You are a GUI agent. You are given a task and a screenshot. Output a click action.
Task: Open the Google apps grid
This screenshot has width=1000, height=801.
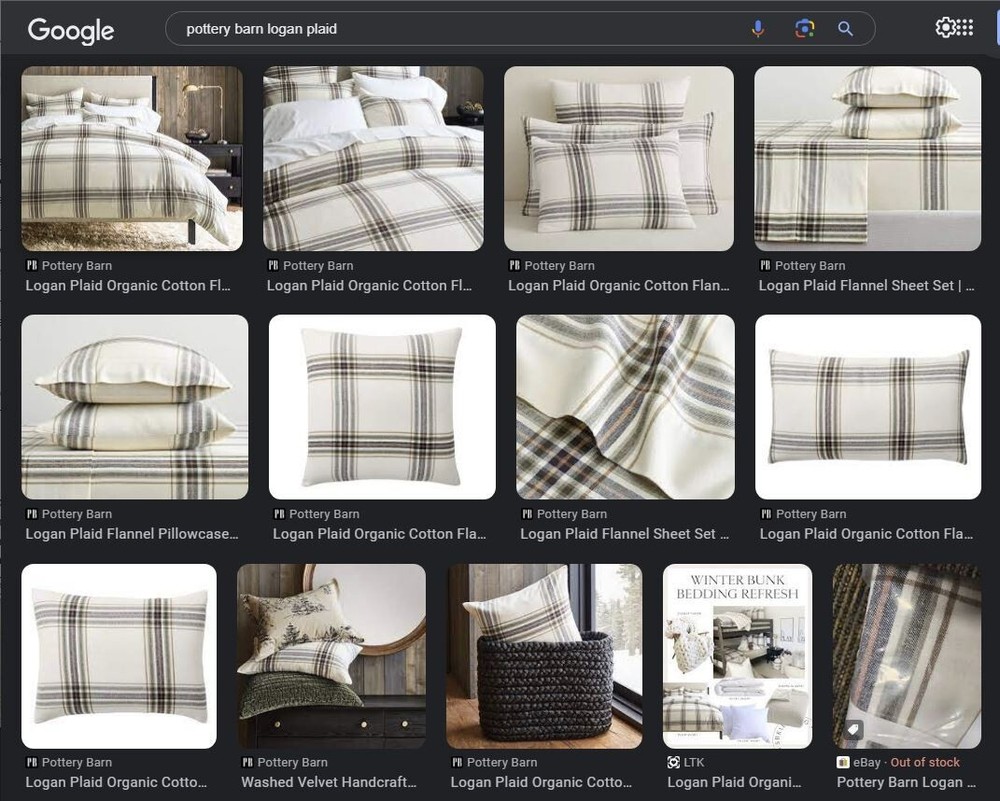click(964, 28)
